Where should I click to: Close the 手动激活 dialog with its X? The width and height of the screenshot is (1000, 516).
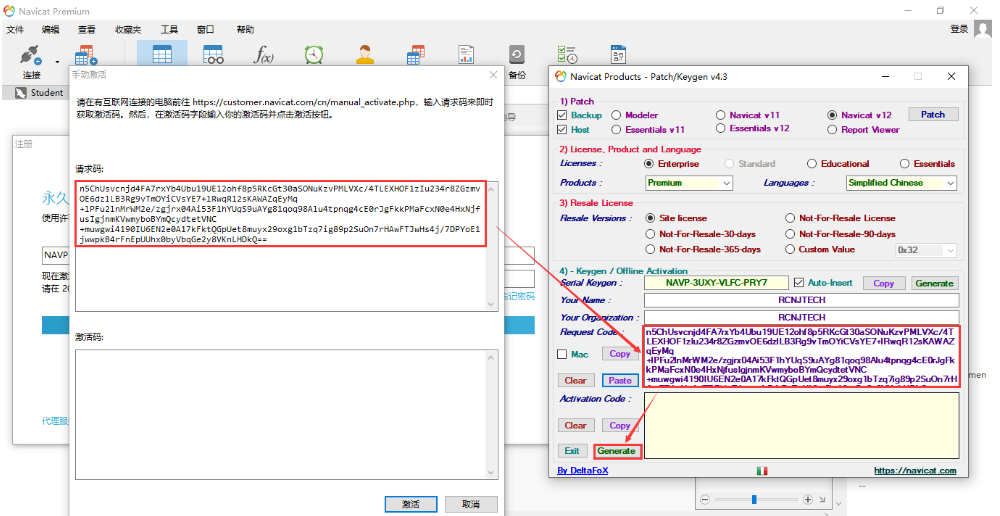coord(493,75)
